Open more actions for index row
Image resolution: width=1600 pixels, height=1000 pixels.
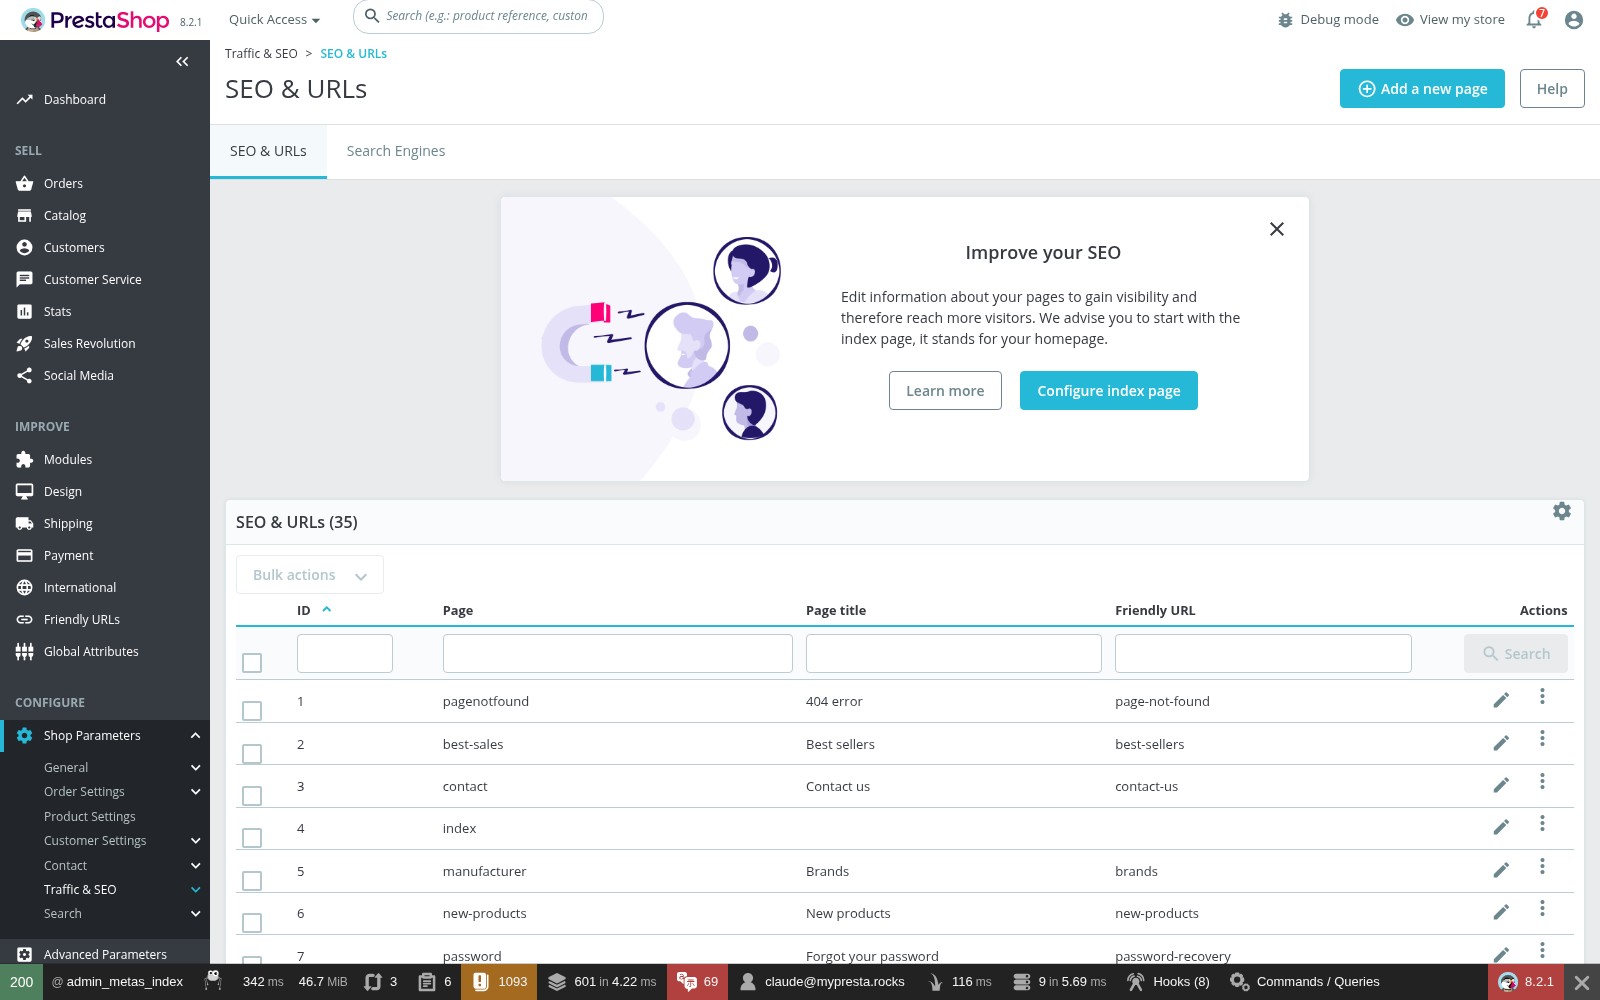1542,823
